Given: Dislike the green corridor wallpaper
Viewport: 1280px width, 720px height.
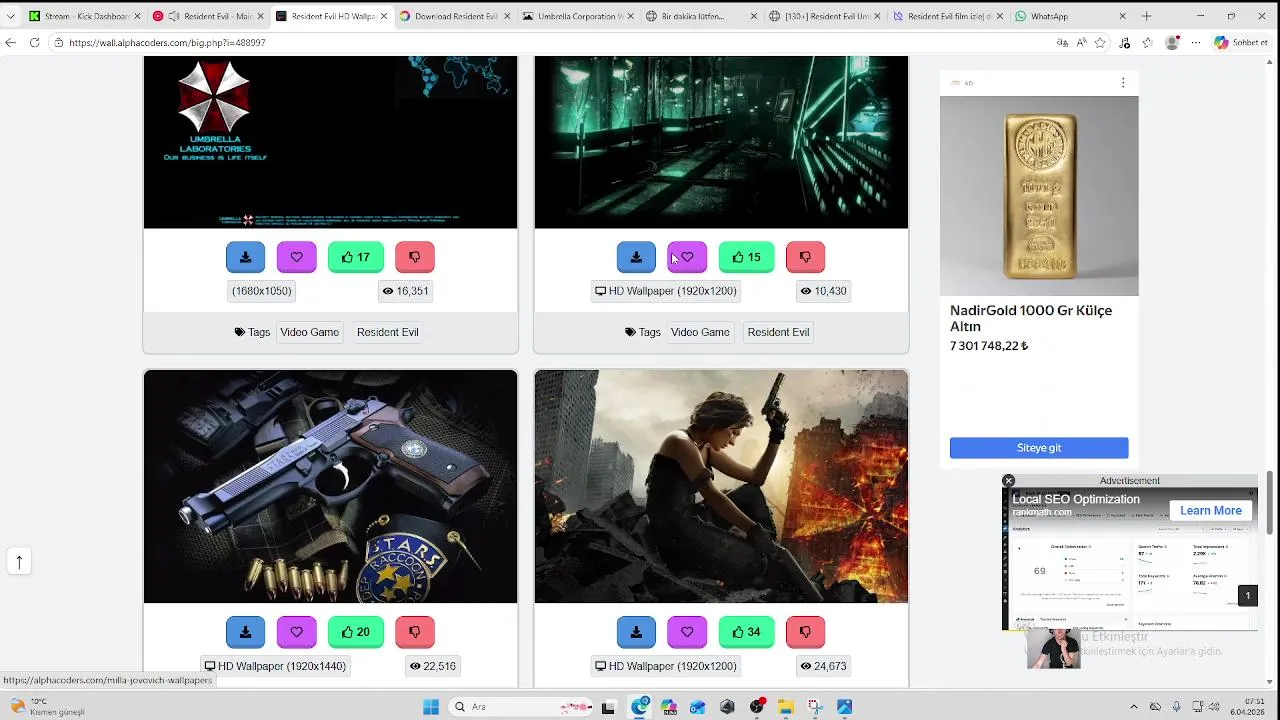Looking at the screenshot, I should 805,257.
